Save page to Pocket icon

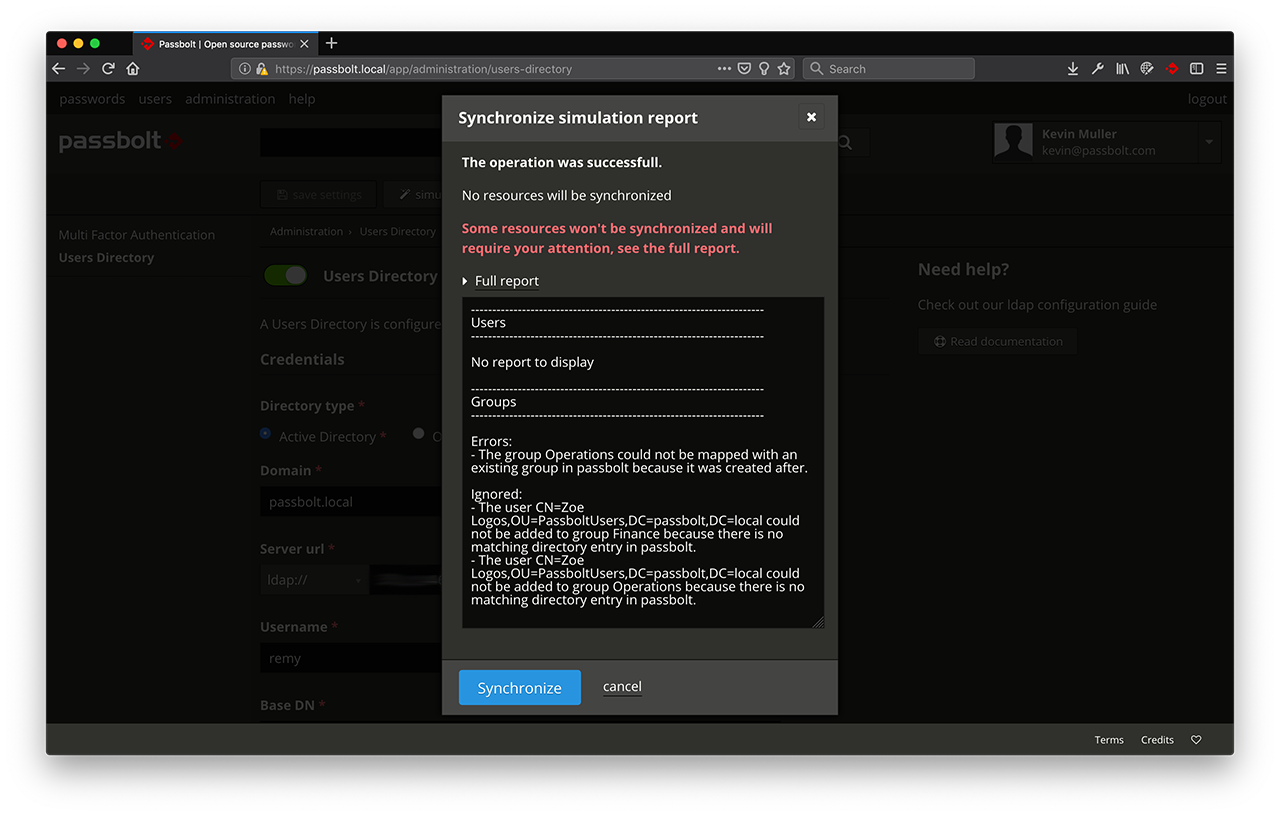pyautogui.click(x=744, y=69)
